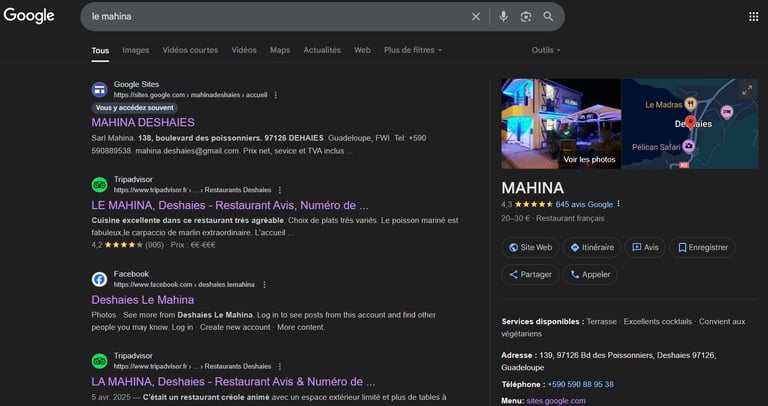Open the Google apps grid
Viewport: 768px width, 406px height.
coord(753,17)
